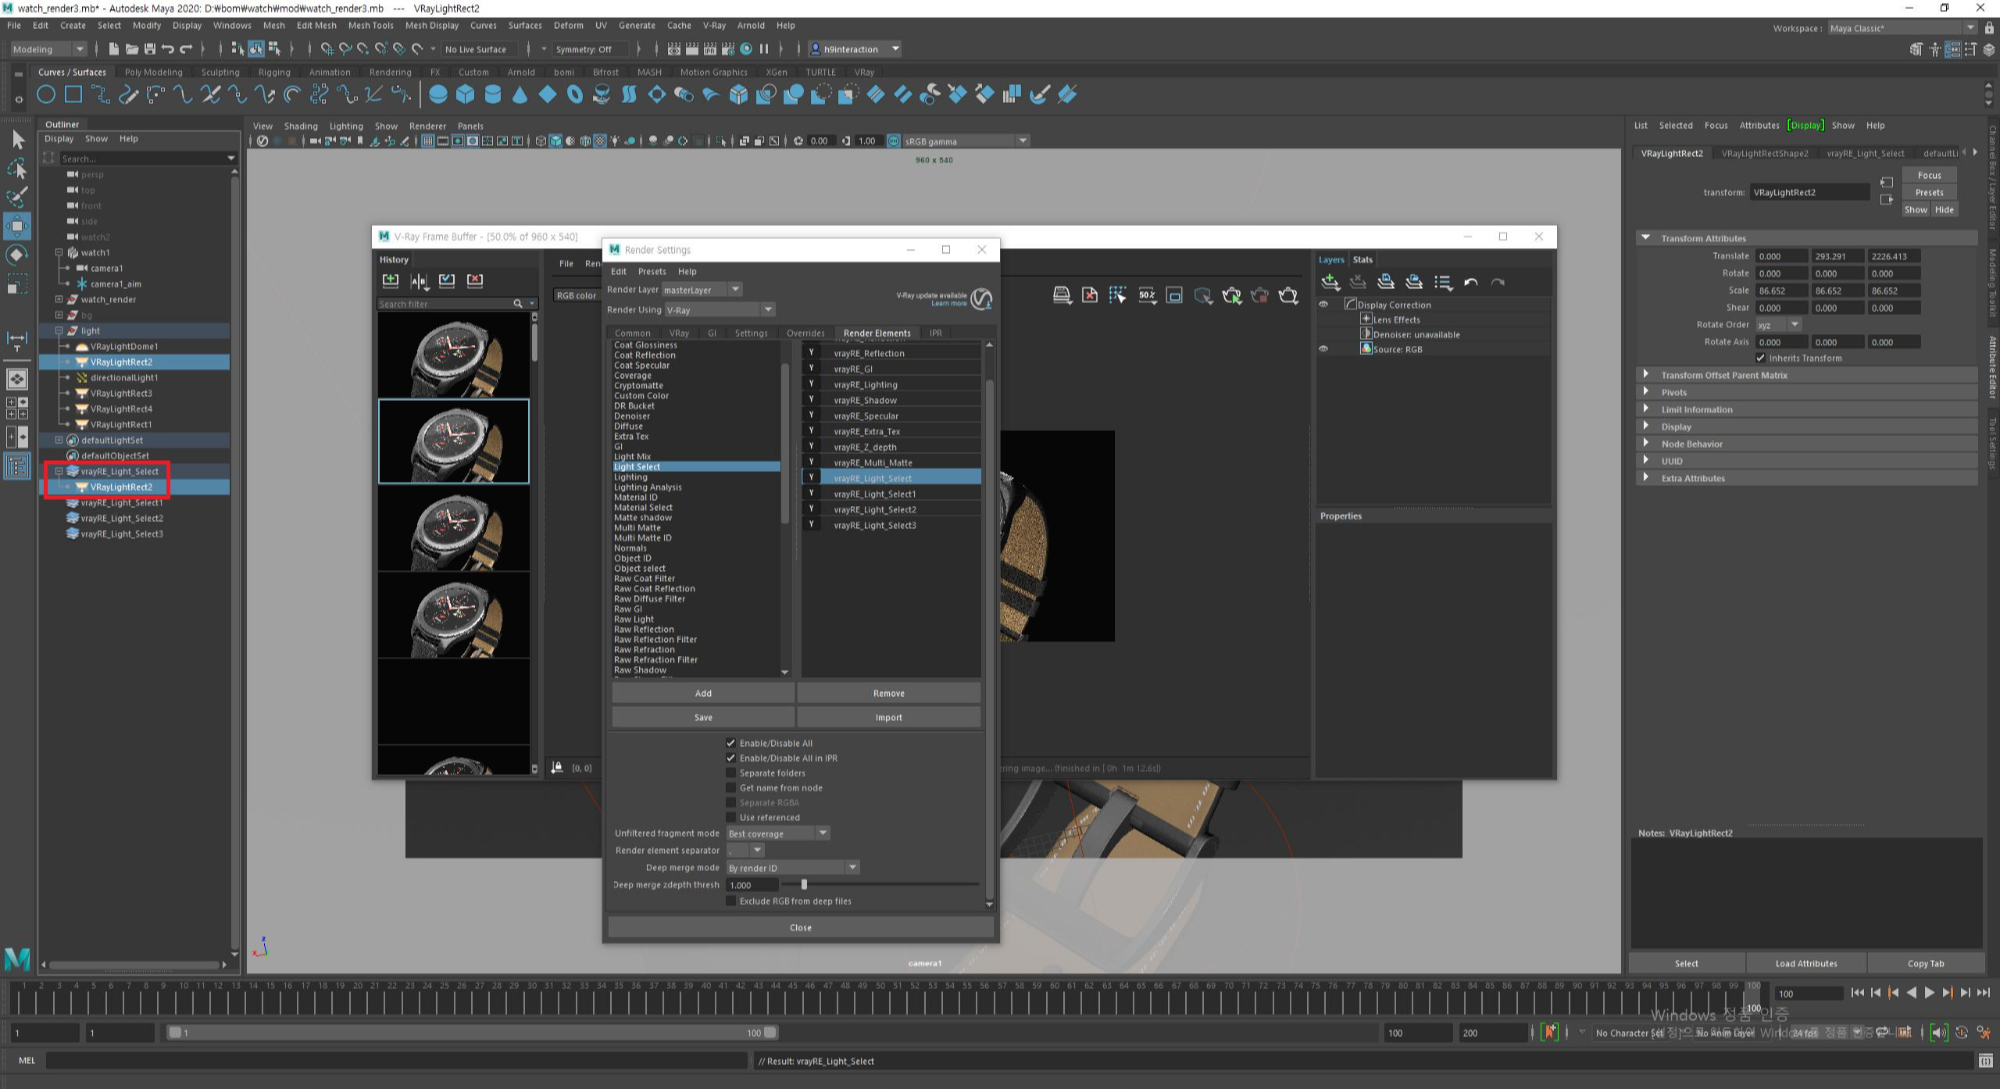Image resolution: width=2000 pixels, height=1089 pixels.
Task: Toggle Enable/Disable All checkbox
Action: tap(731, 743)
